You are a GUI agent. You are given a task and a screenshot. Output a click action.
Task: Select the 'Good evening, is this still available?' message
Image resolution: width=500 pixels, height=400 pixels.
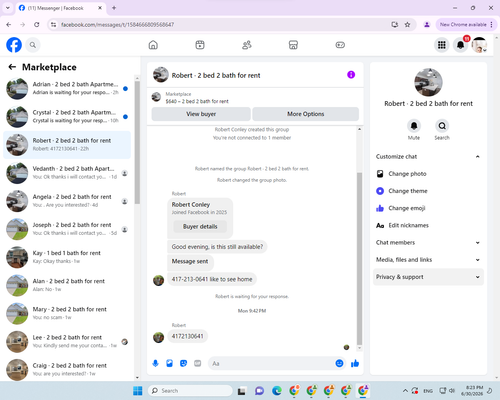[217, 247]
